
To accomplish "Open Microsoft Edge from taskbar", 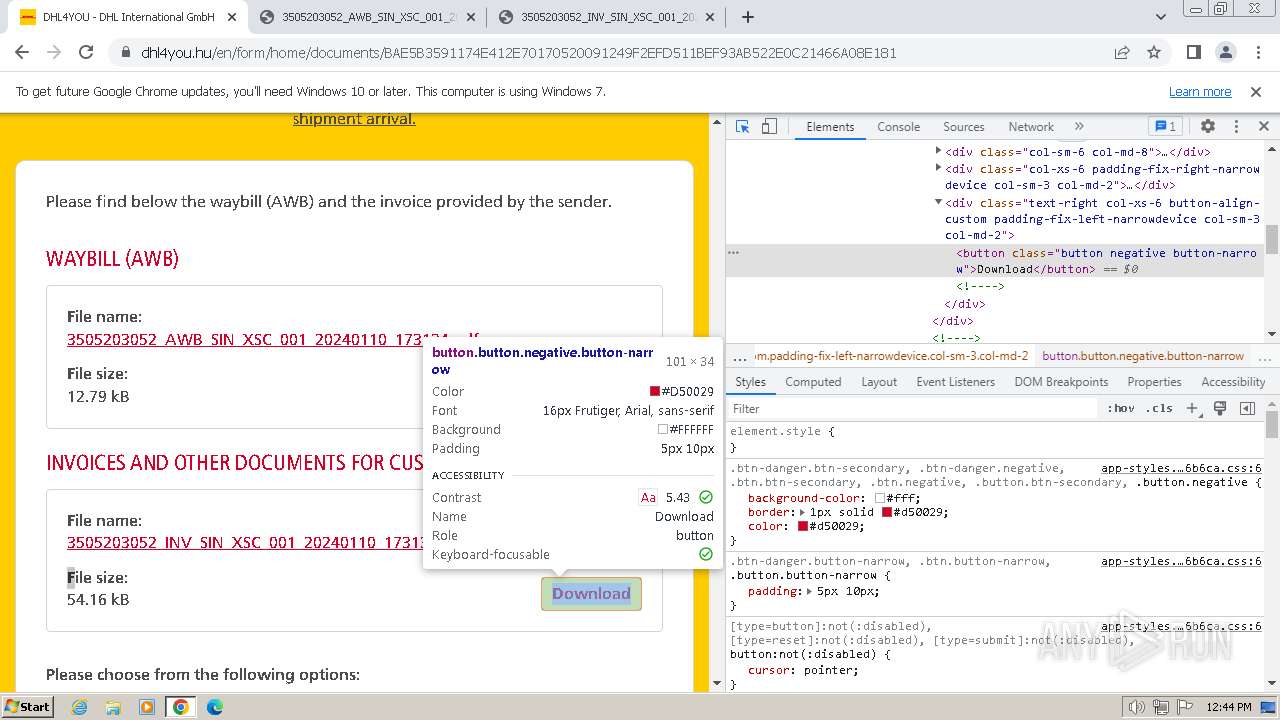I will click(215, 707).
